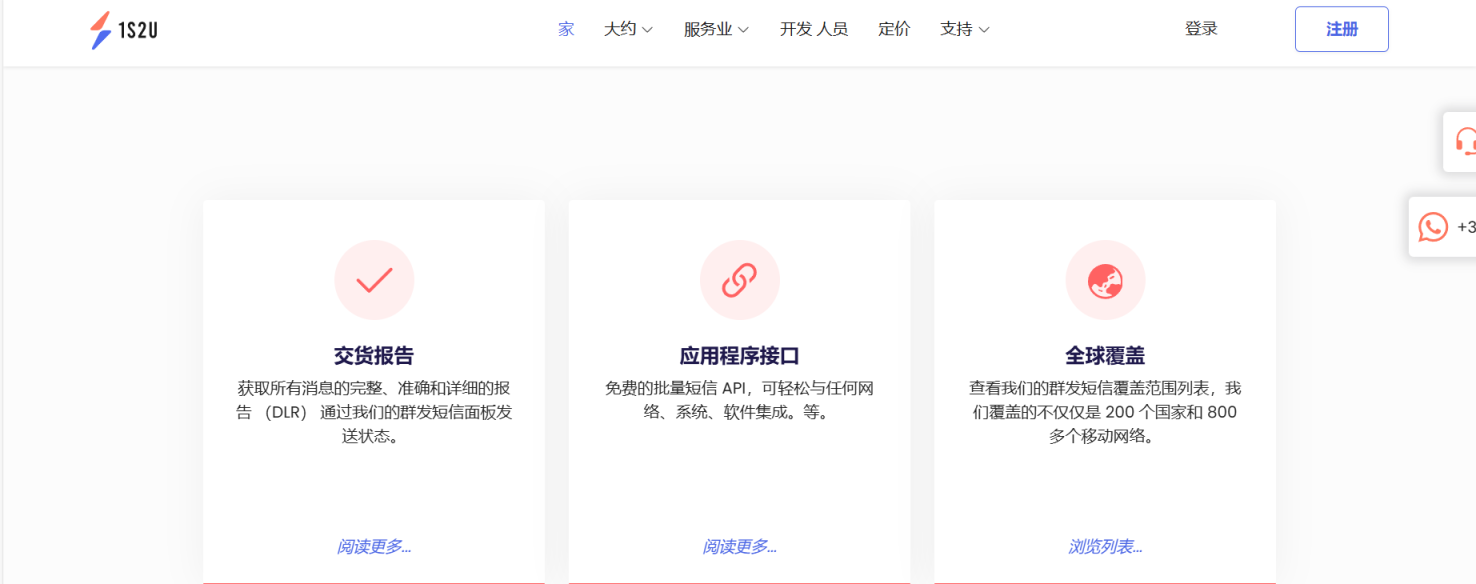This screenshot has height=584, width=1476.
Task: Expand the 大约 dropdown menu
Action: point(628,30)
